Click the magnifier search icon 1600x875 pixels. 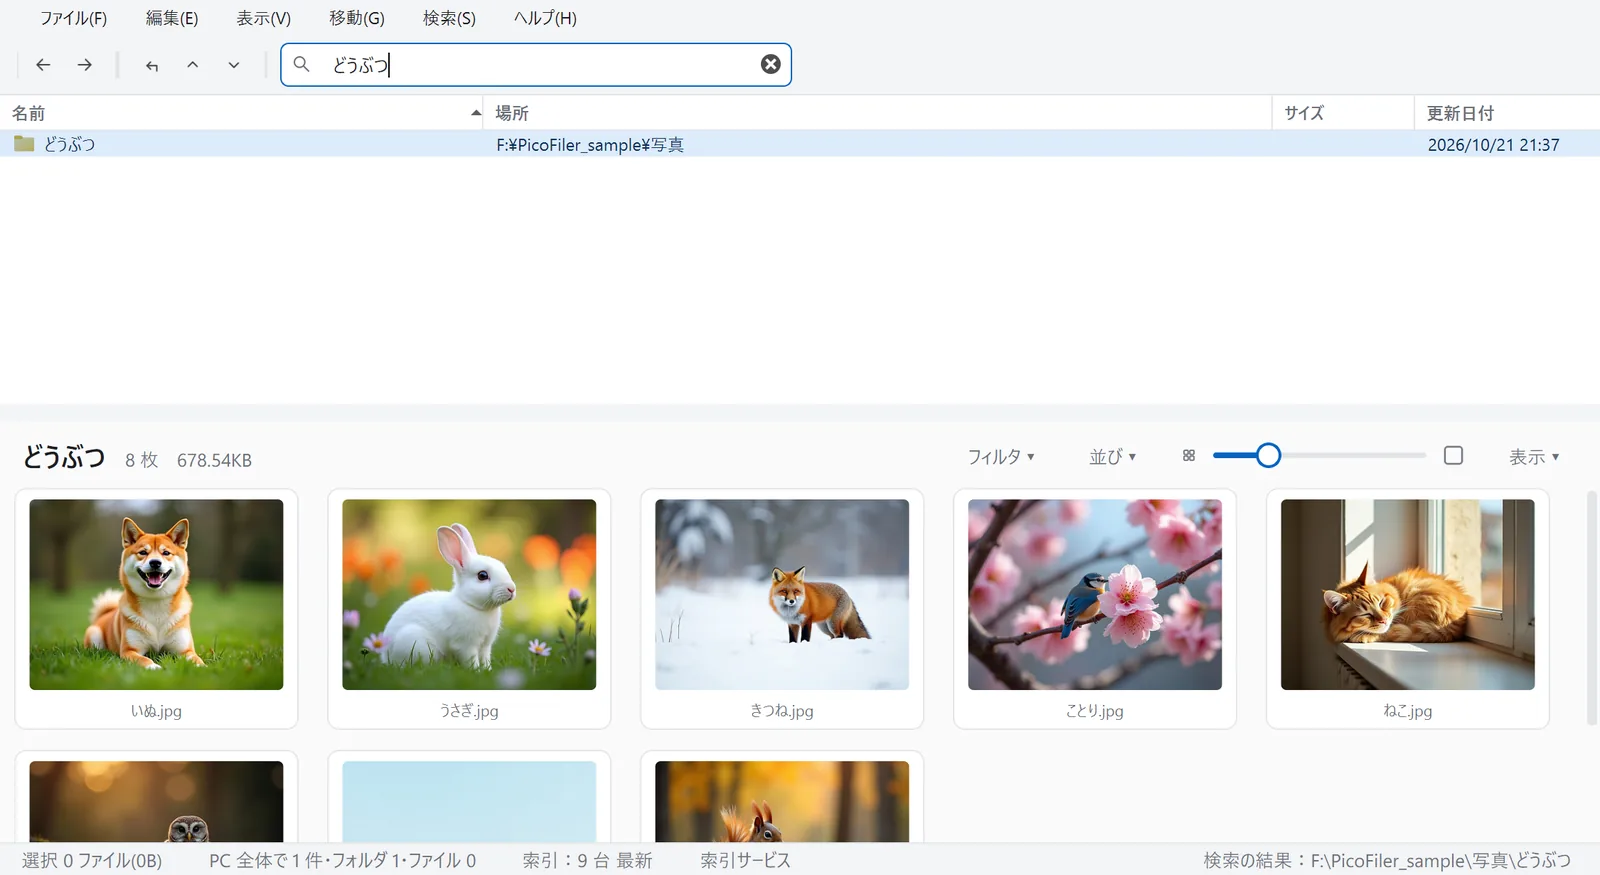pyautogui.click(x=301, y=64)
